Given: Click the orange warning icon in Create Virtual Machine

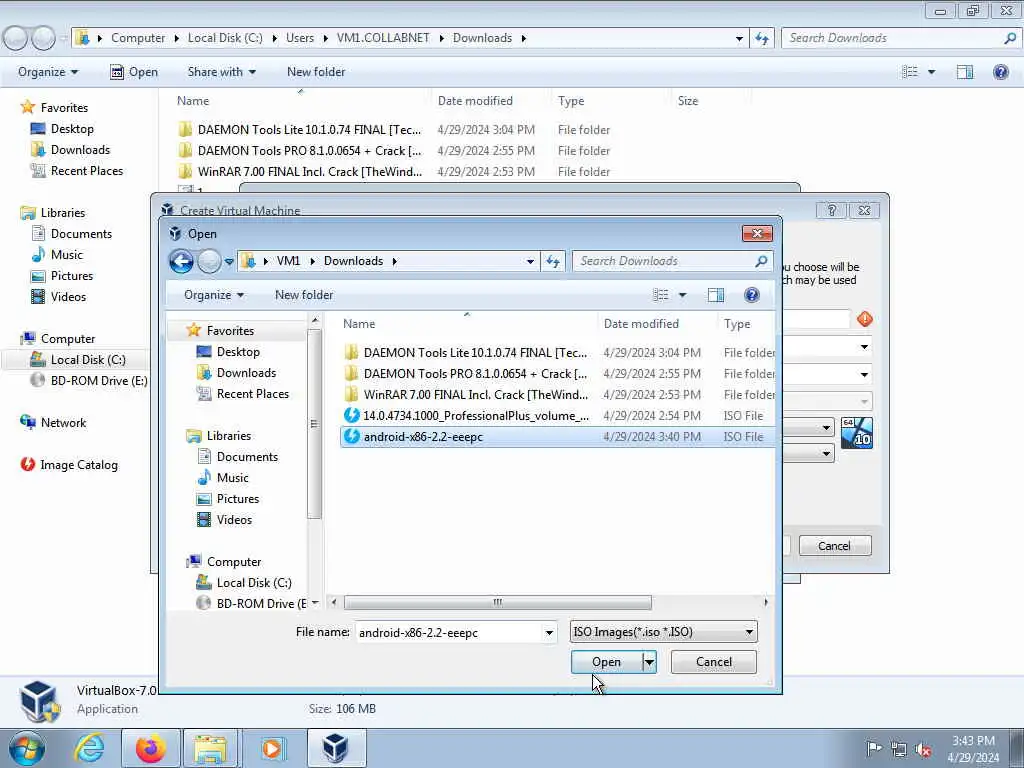Looking at the screenshot, I should [x=865, y=319].
